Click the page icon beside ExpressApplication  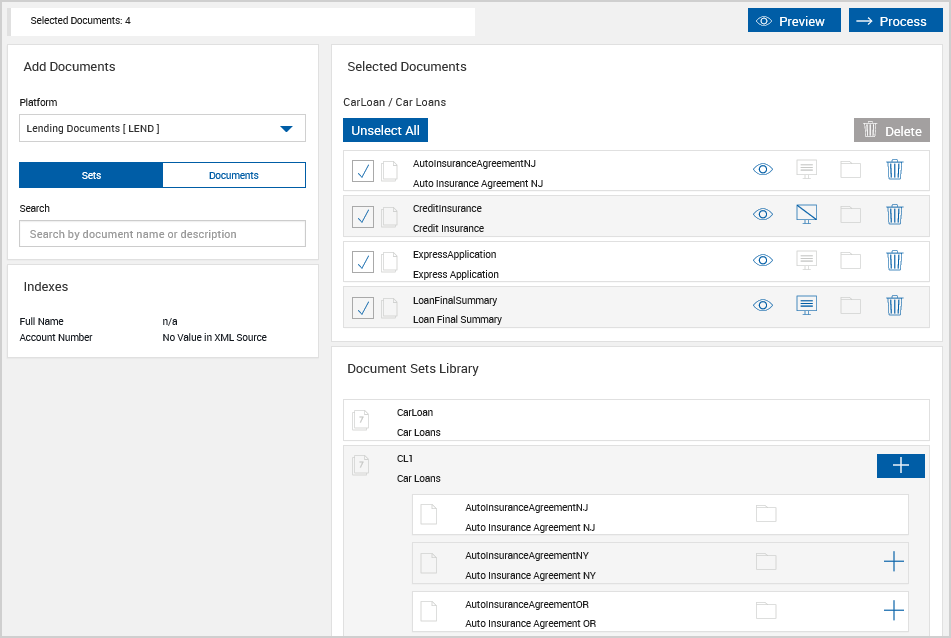[389, 263]
